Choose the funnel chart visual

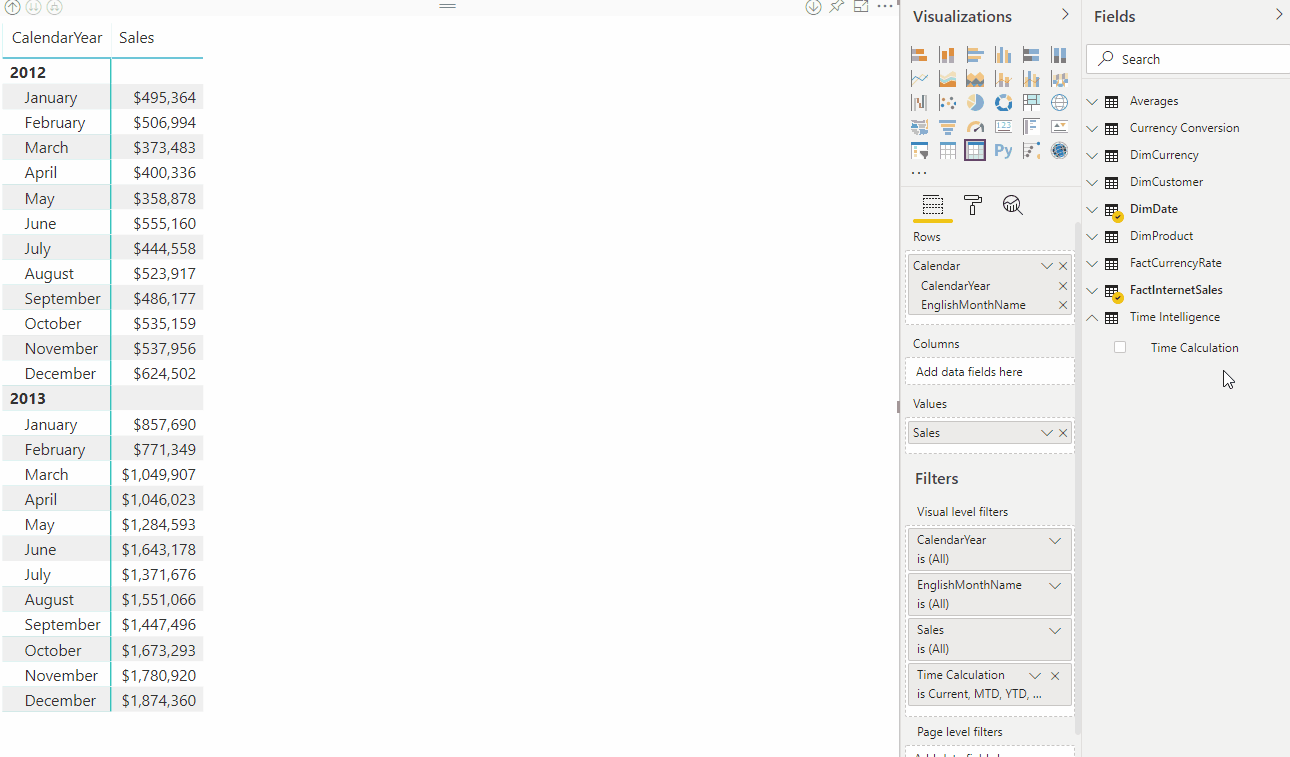click(x=947, y=125)
